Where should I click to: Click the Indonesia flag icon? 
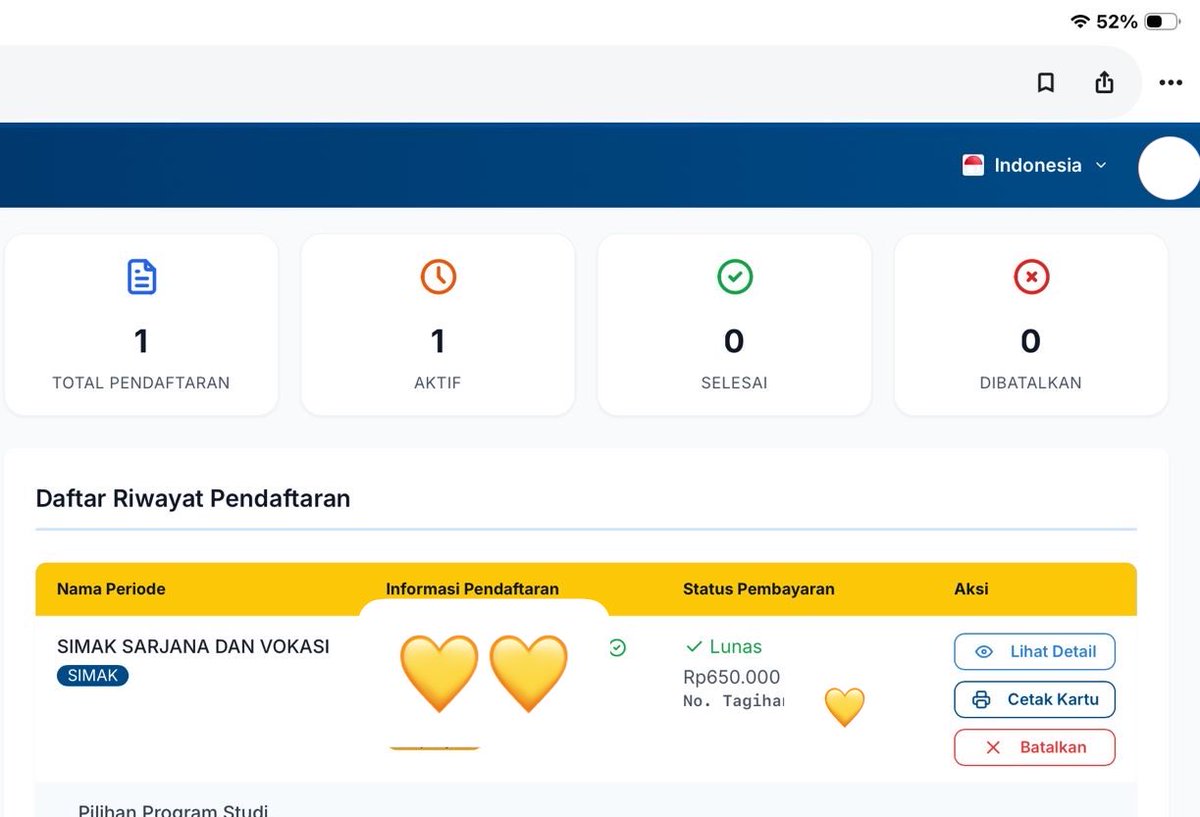click(973, 165)
